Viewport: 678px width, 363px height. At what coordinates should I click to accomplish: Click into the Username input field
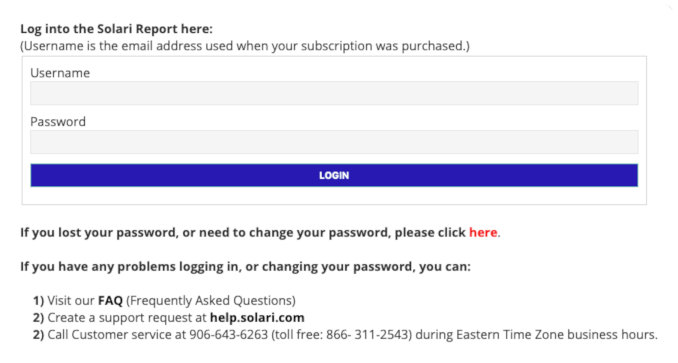pyautogui.click(x=334, y=93)
